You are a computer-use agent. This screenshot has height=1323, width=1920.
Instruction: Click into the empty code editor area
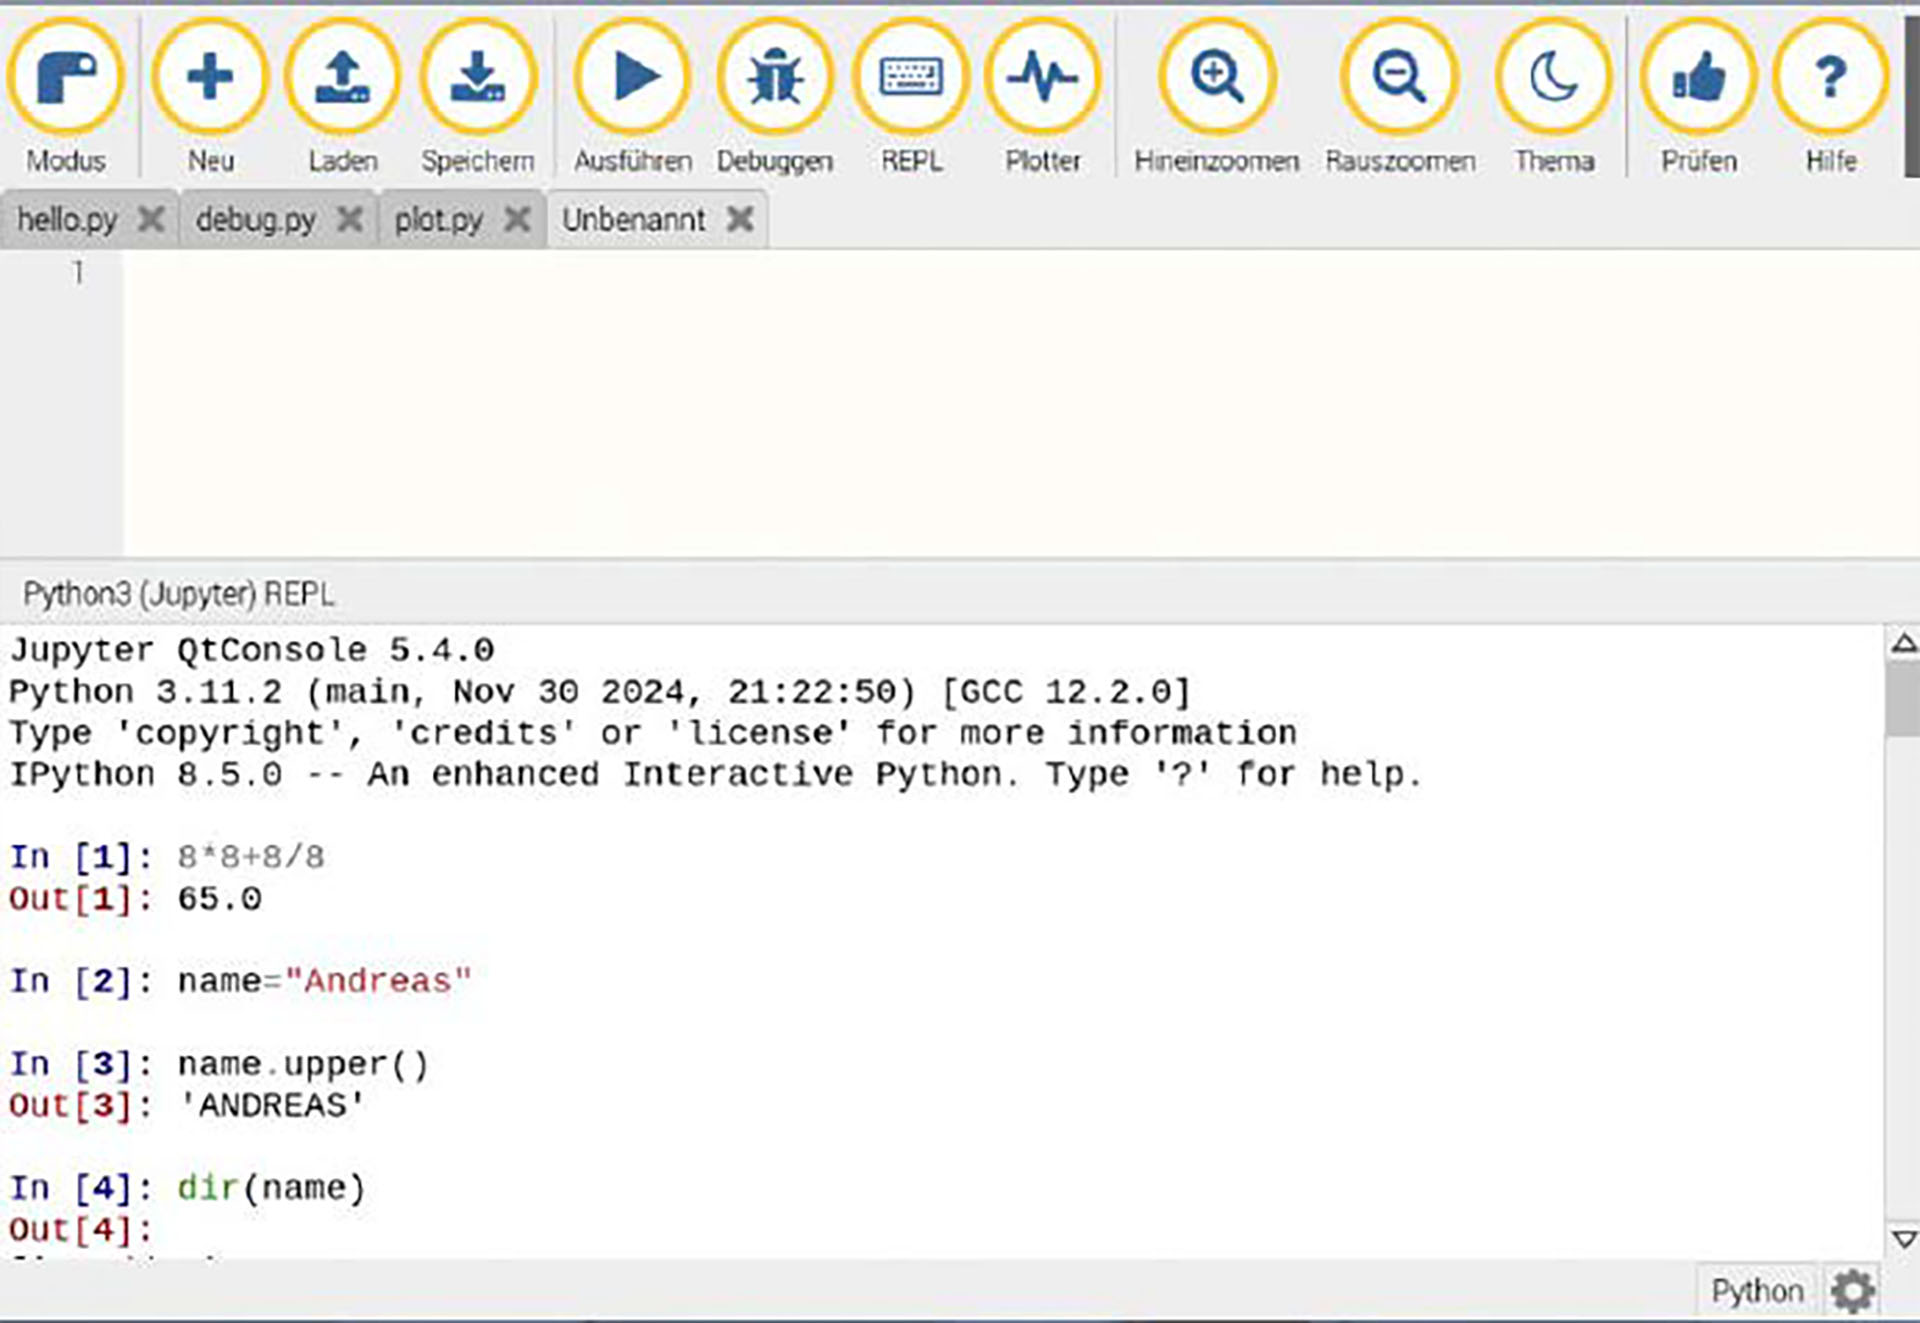coord(900,400)
